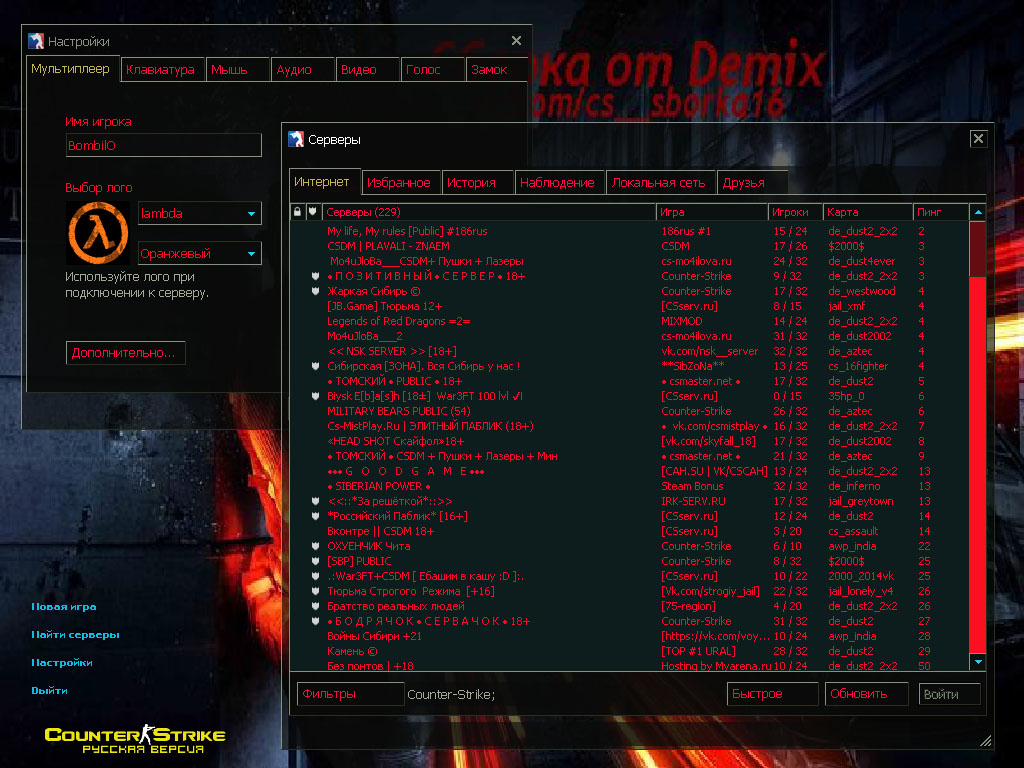The width and height of the screenshot is (1024, 768).
Task: Select the Видео settings tab
Action: coord(368,69)
